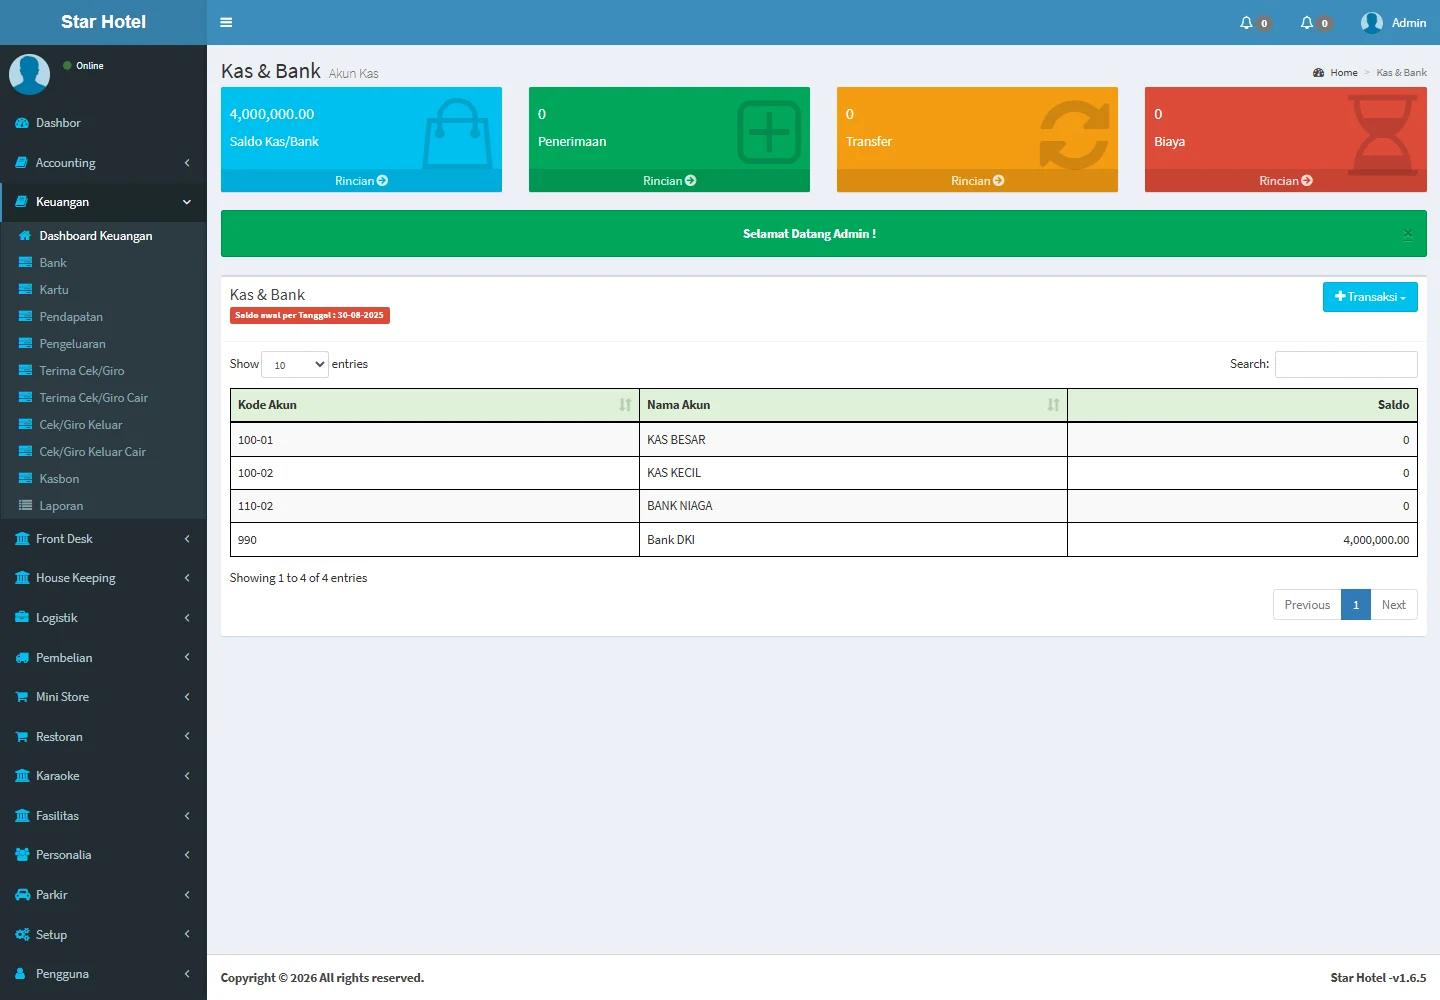Image resolution: width=1440 pixels, height=1000 pixels.
Task: Click the shopping bag icon on Saldo card
Action: pyautogui.click(x=458, y=132)
